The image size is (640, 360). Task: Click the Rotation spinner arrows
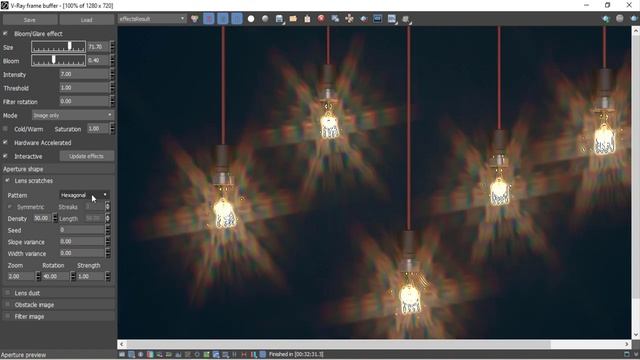pos(73,276)
